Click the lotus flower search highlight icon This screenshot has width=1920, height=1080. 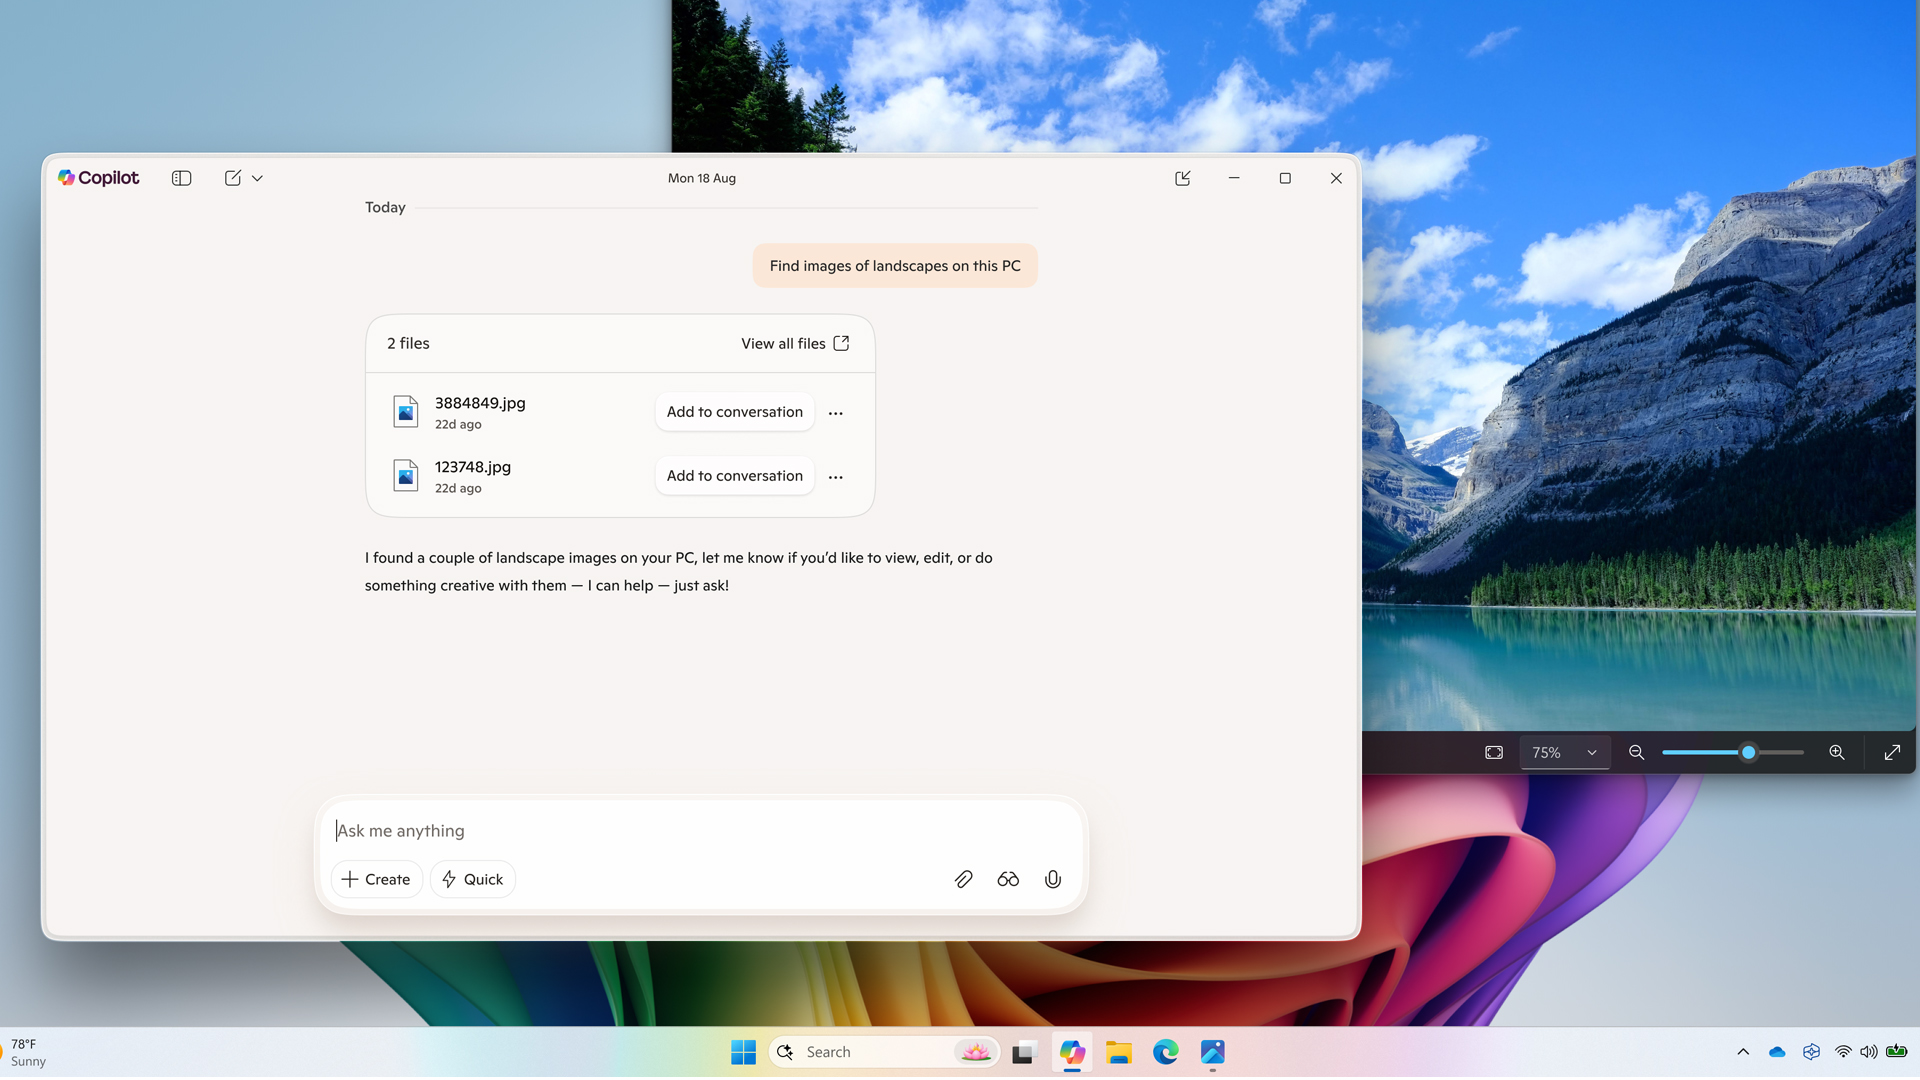(x=975, y=1052)
